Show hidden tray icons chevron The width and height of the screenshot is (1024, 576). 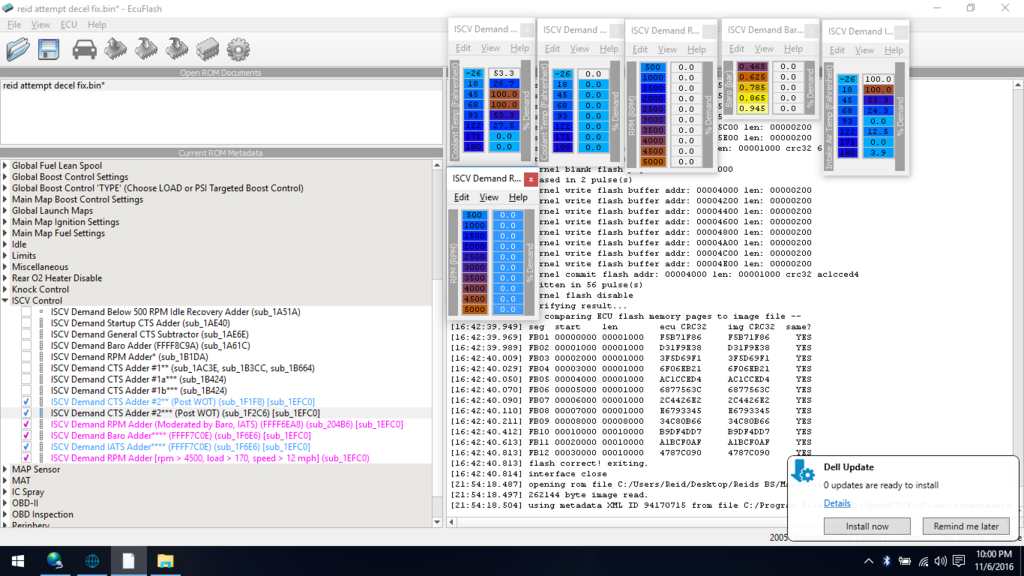coord(868,561)
